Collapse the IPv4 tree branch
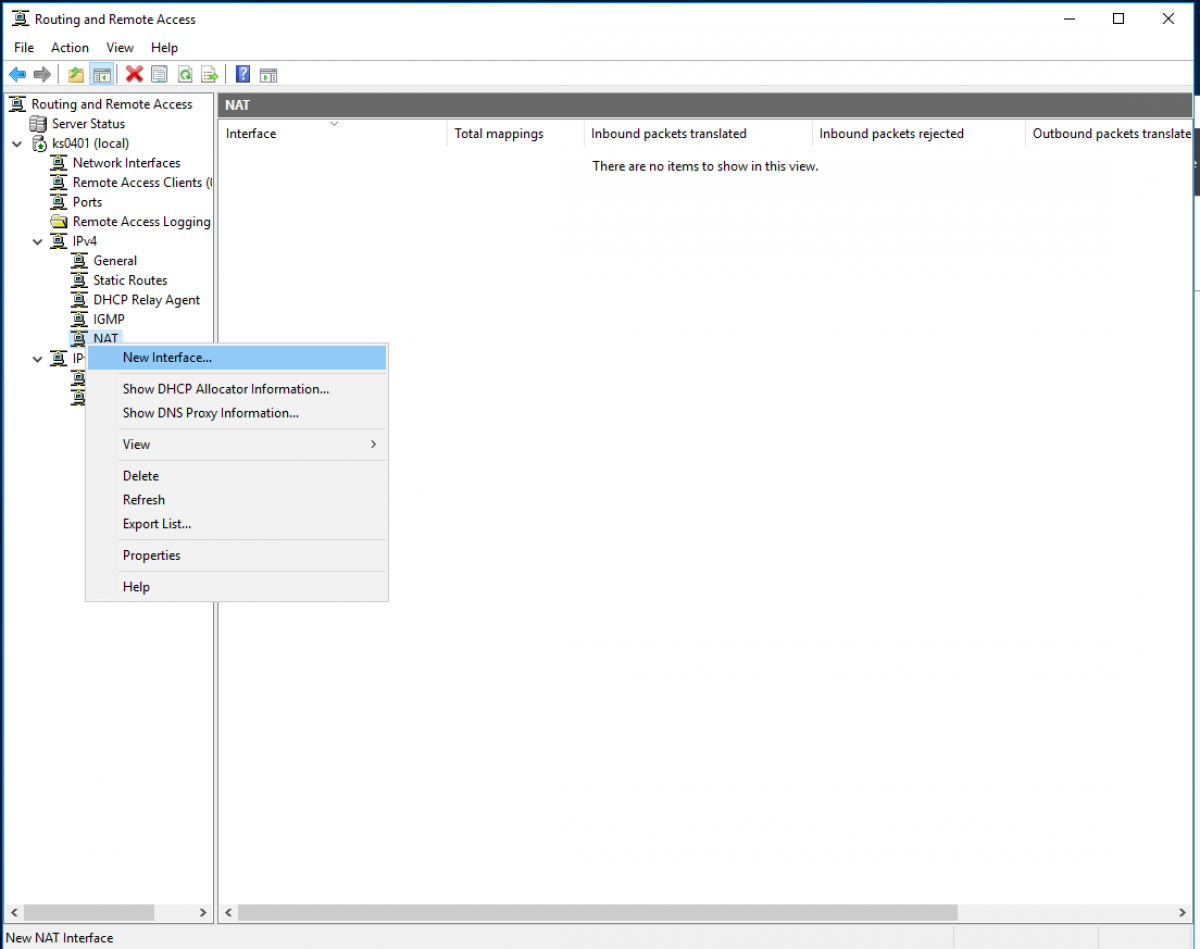 [37, 241]
